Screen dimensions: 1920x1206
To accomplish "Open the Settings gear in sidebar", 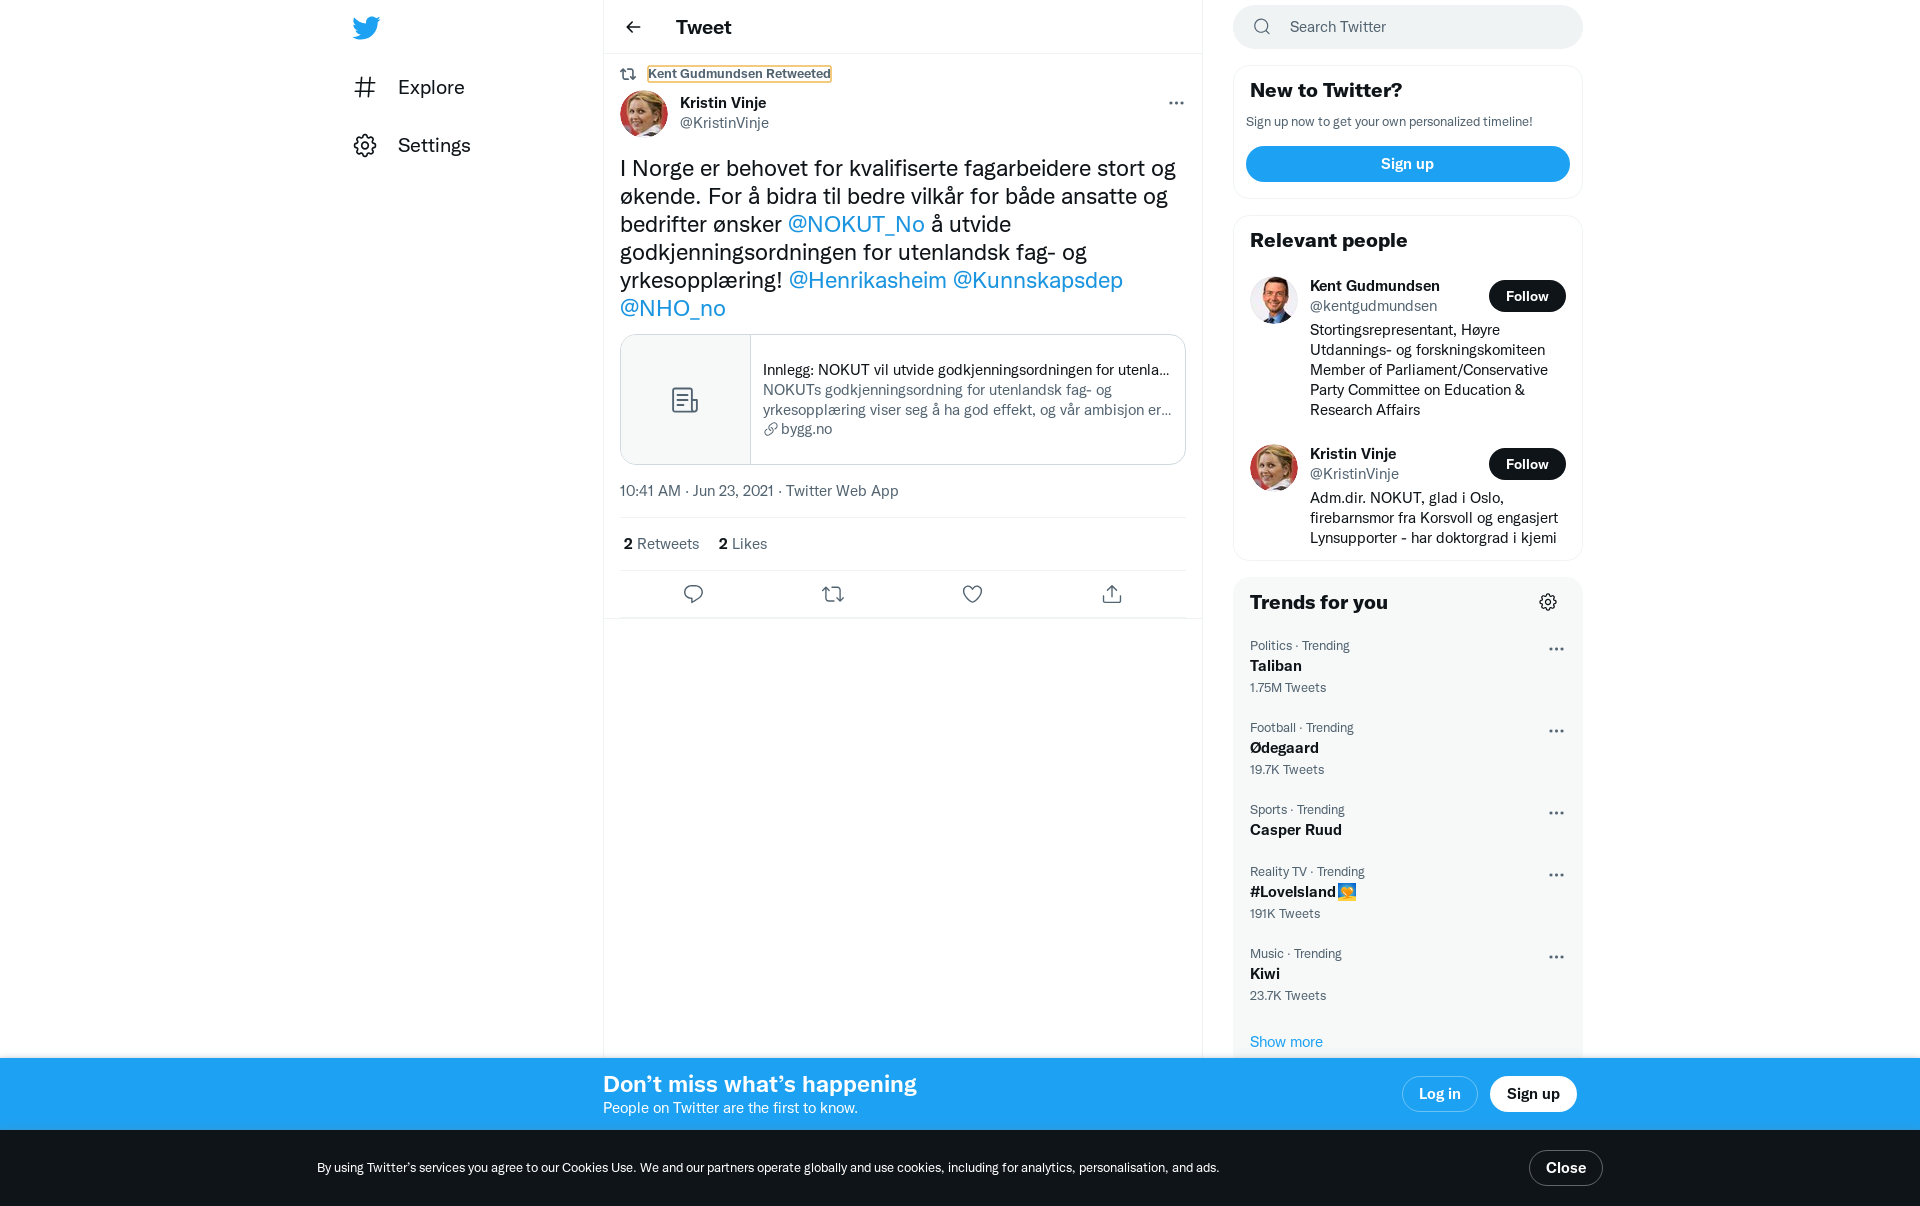I will pos(412,145).
